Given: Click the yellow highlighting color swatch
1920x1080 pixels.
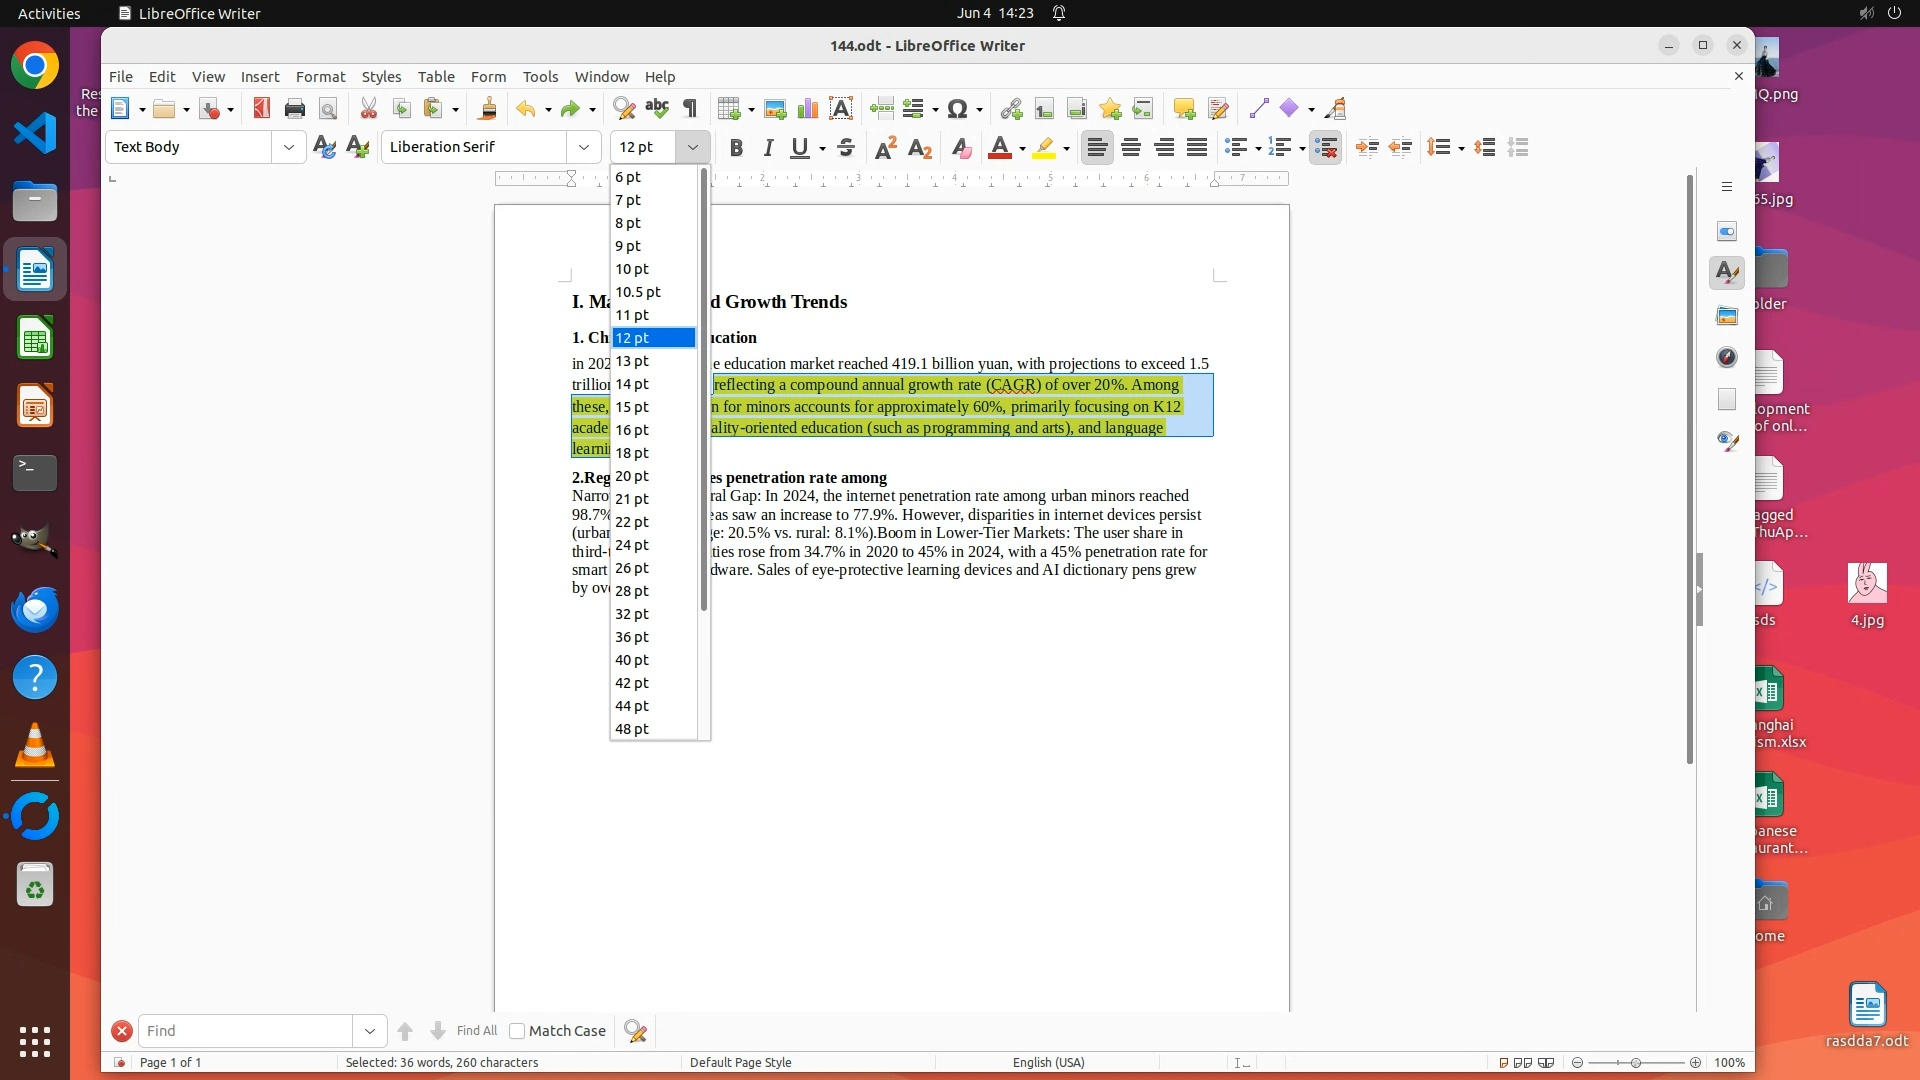Looking at the screenshot, I should (1044, 148).
